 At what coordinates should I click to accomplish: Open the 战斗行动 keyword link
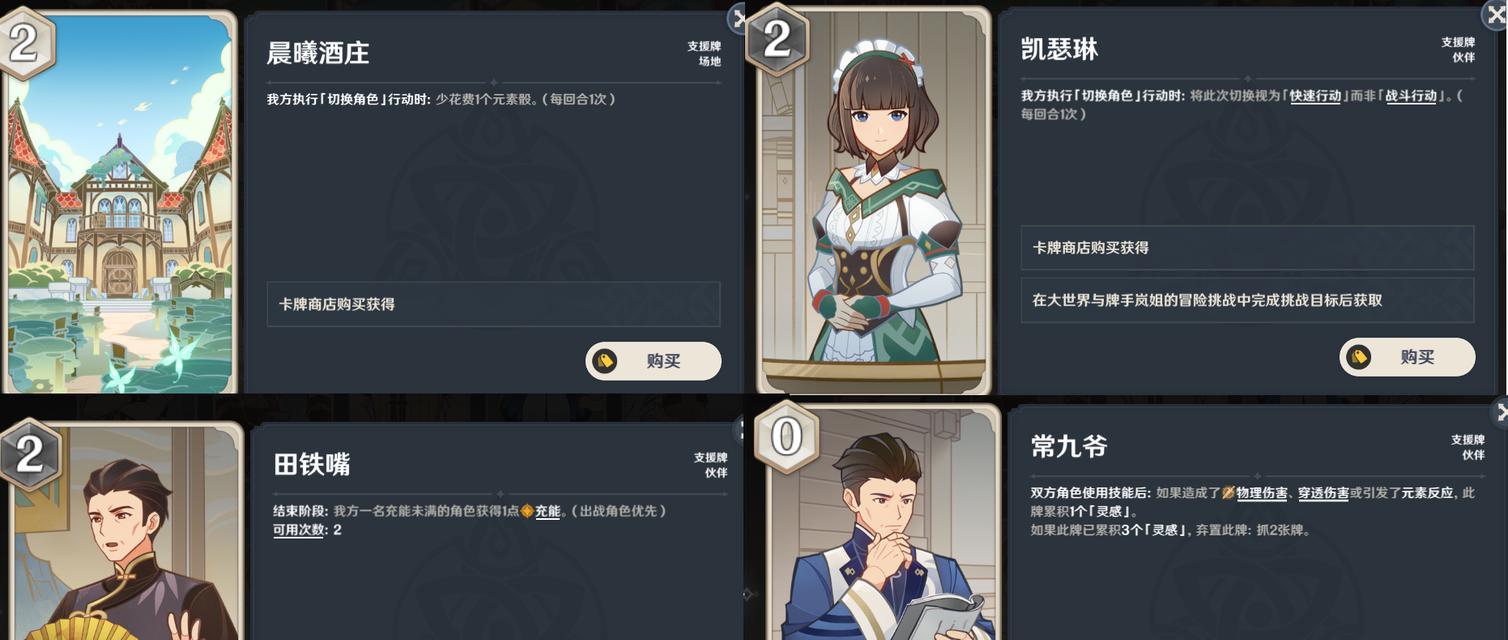tap(1411, 96)
